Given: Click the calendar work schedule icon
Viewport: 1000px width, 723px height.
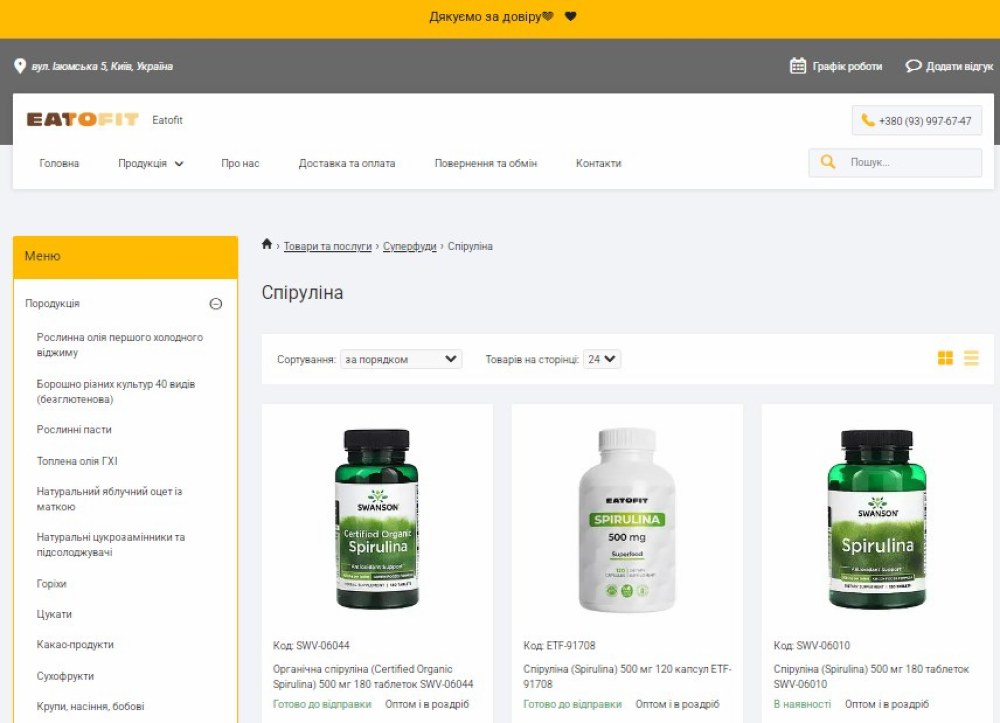Looking at the screenshot, I should (x=797, y=66).
